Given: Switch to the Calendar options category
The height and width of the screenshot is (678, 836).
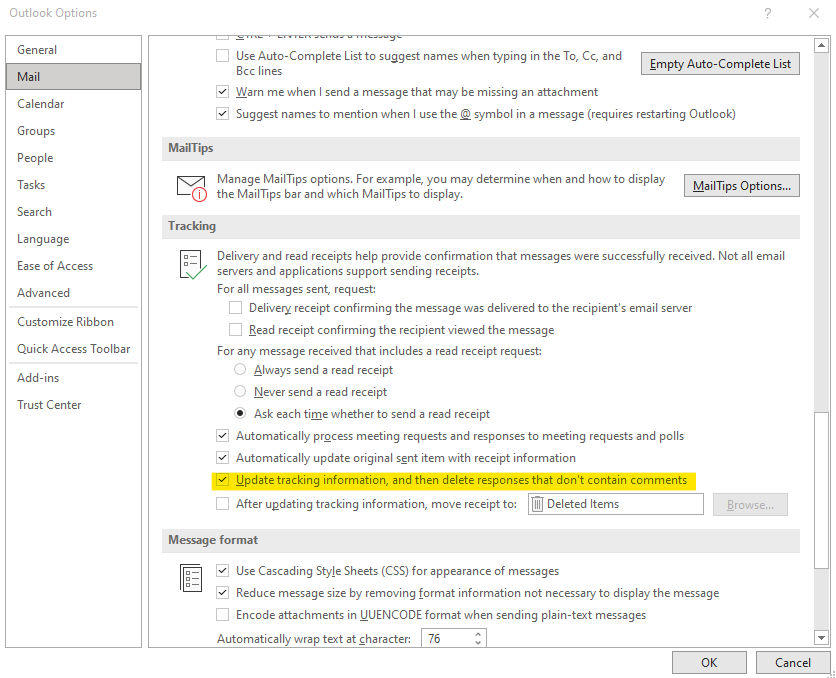Looking at the screenshot, I should 74,104.
